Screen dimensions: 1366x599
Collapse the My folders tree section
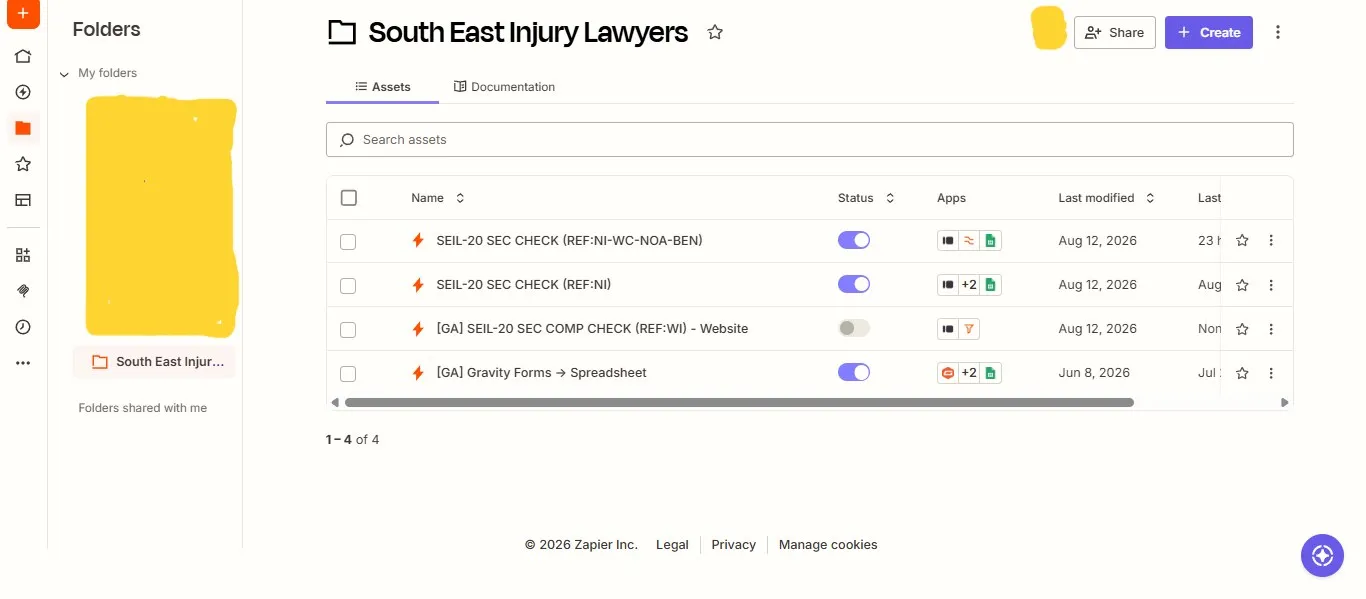click(x=64, y=74)
